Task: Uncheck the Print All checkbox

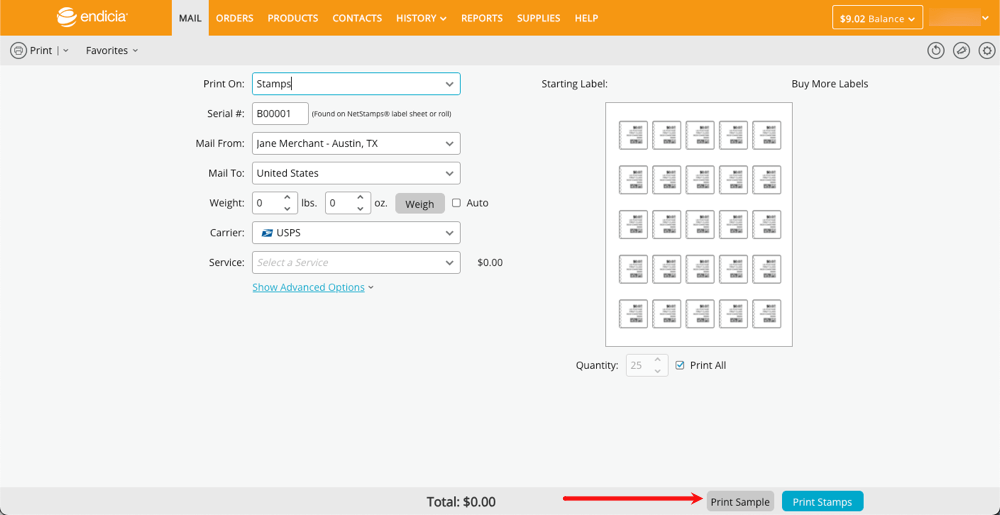Action: pos(679,365)
